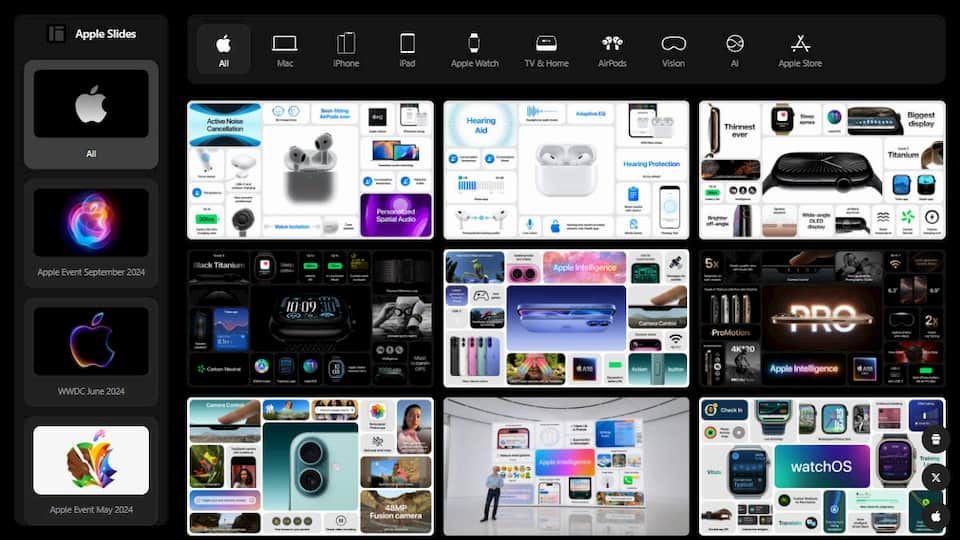Image resolution: width=960 pixels, height=540 pixels.
Task: Filter slides by Apple Watch category
Action: point(474,50)
